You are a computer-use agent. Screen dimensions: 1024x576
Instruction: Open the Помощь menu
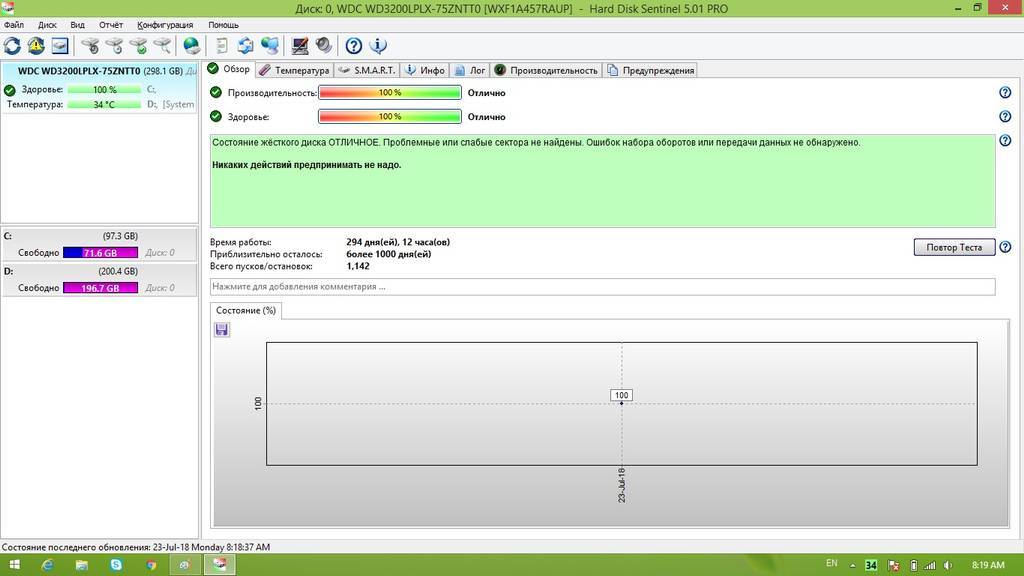click(x=223, y=25)
